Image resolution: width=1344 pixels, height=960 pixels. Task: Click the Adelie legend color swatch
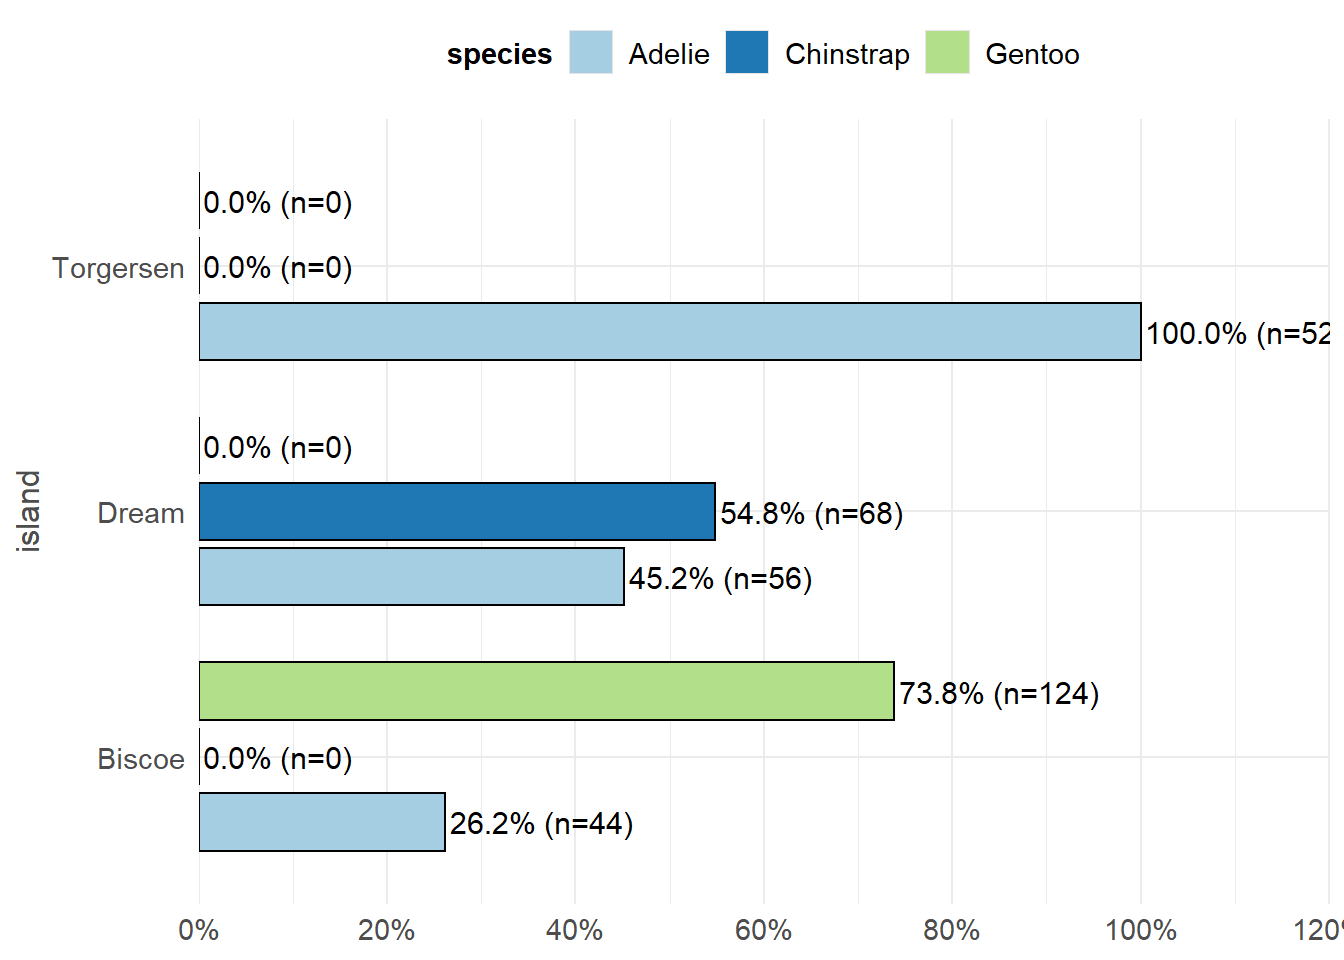tap(590, 53)
